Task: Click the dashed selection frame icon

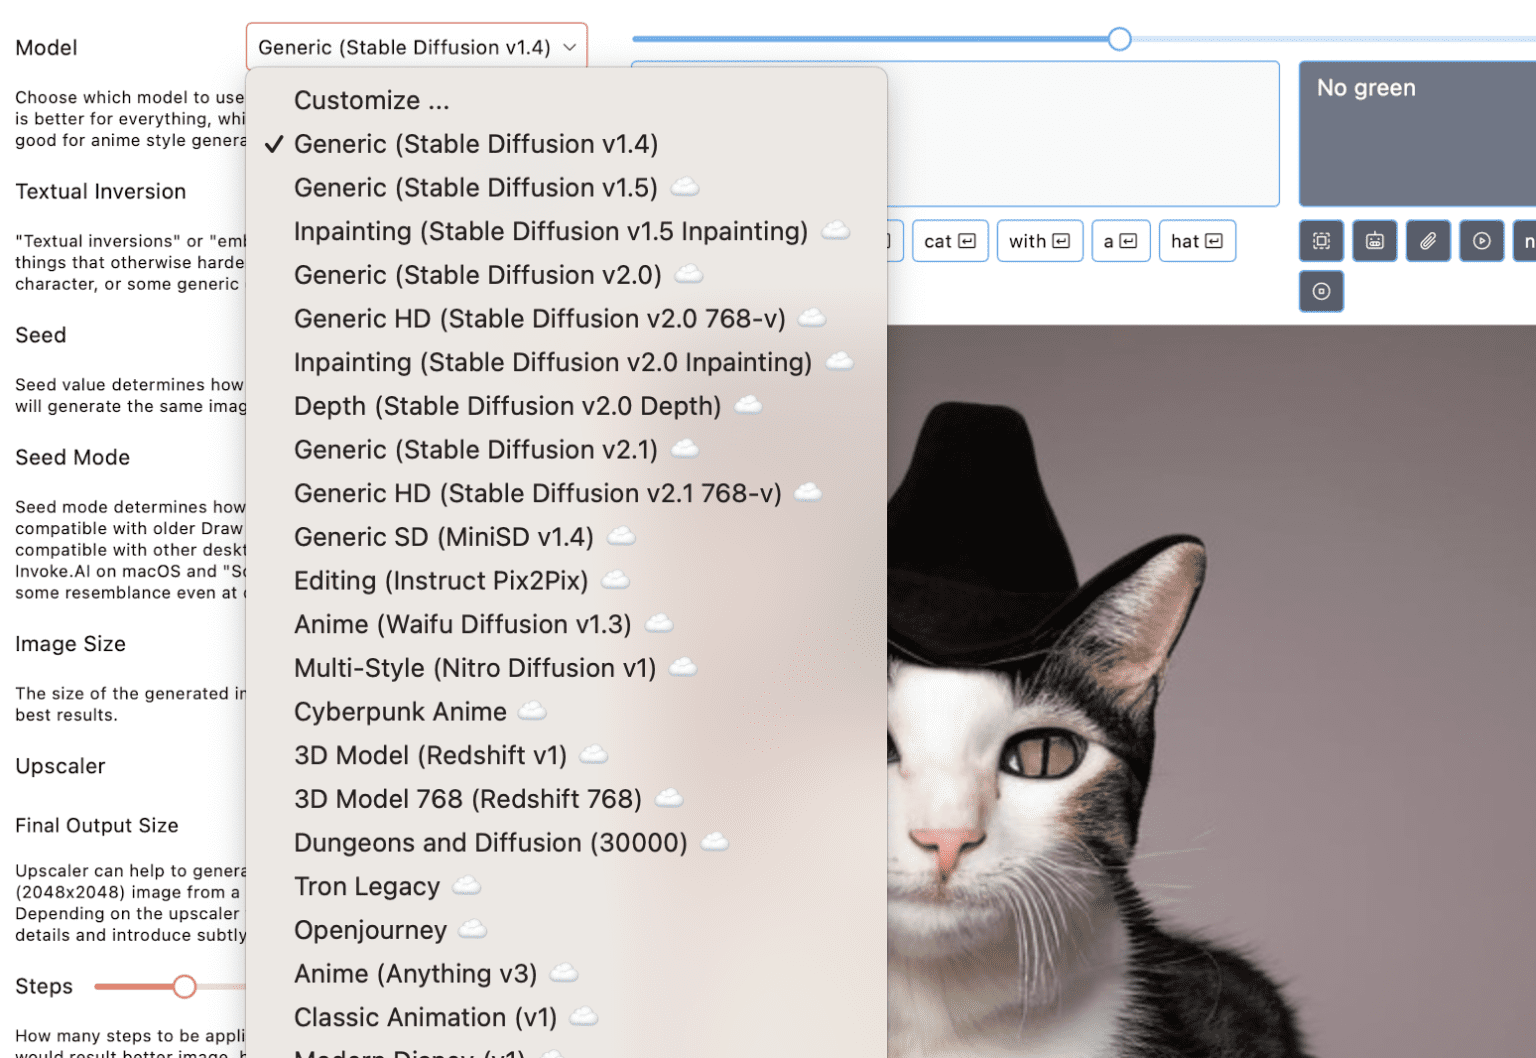Action: tap(1321, 241)
